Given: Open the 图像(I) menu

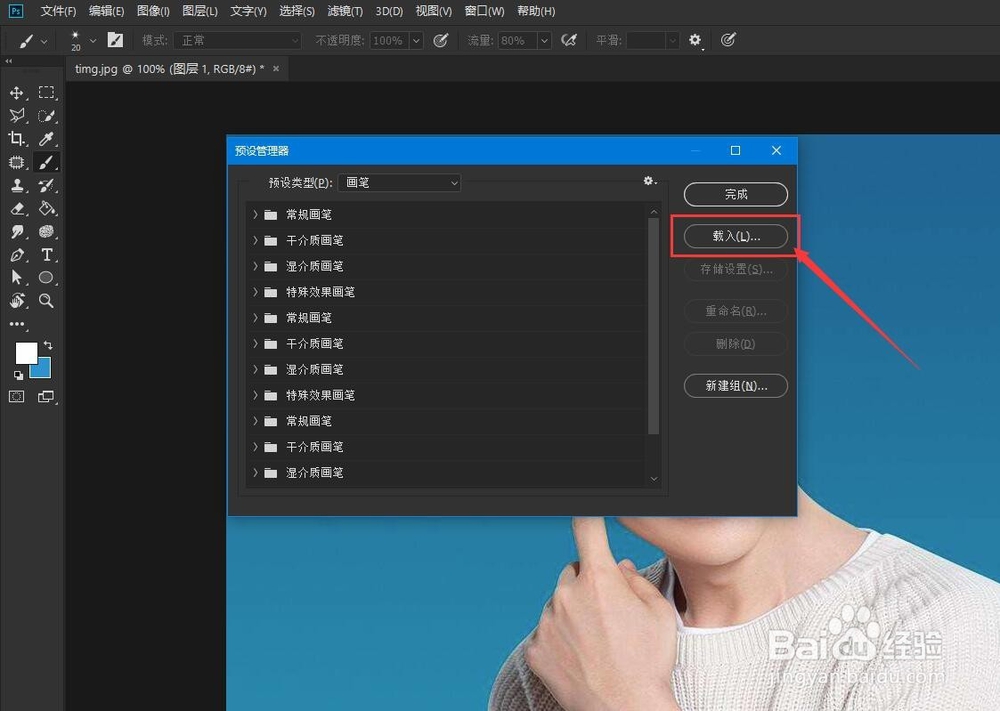Looking at the screenshot, I should pyautogui.click(x=153, y=11).
